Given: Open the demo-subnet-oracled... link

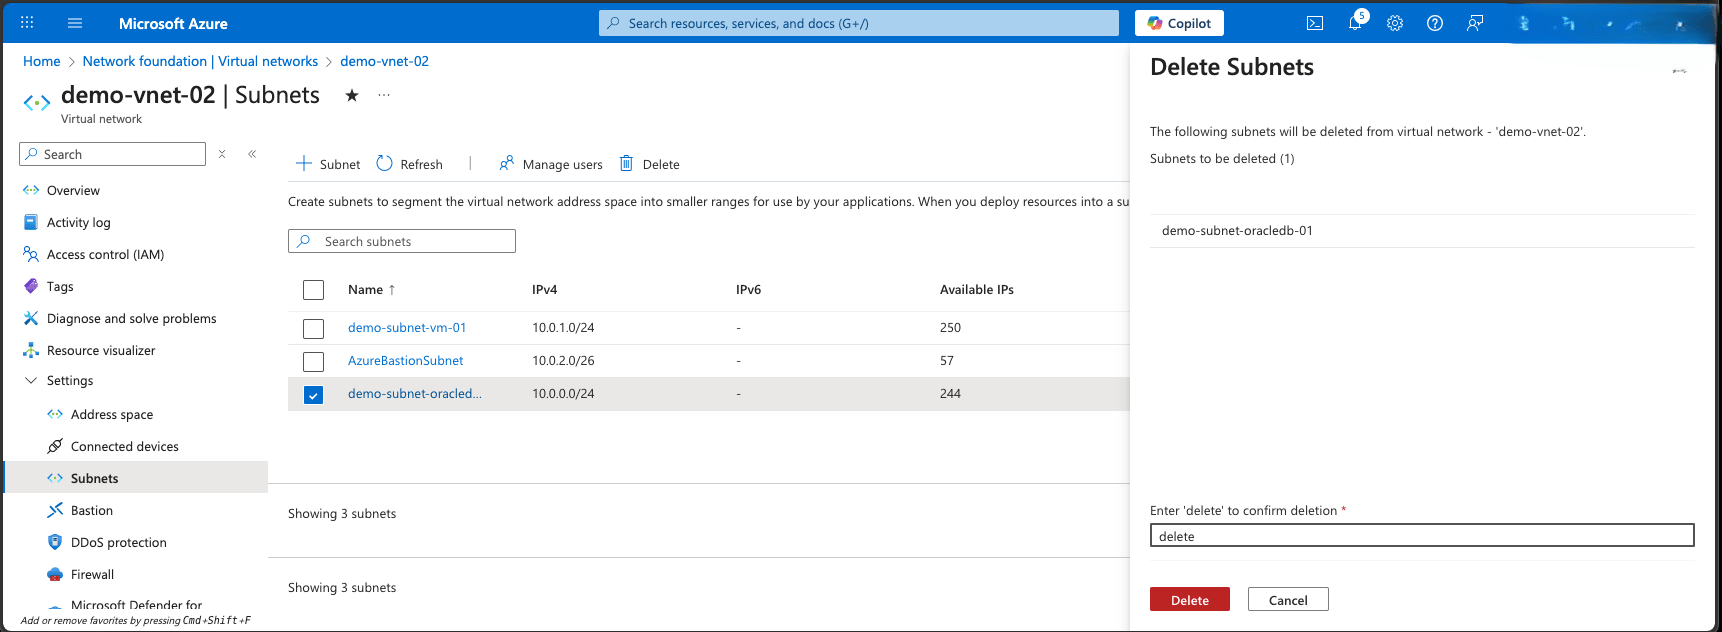Looking at the screenshot, I should [415, 393].
